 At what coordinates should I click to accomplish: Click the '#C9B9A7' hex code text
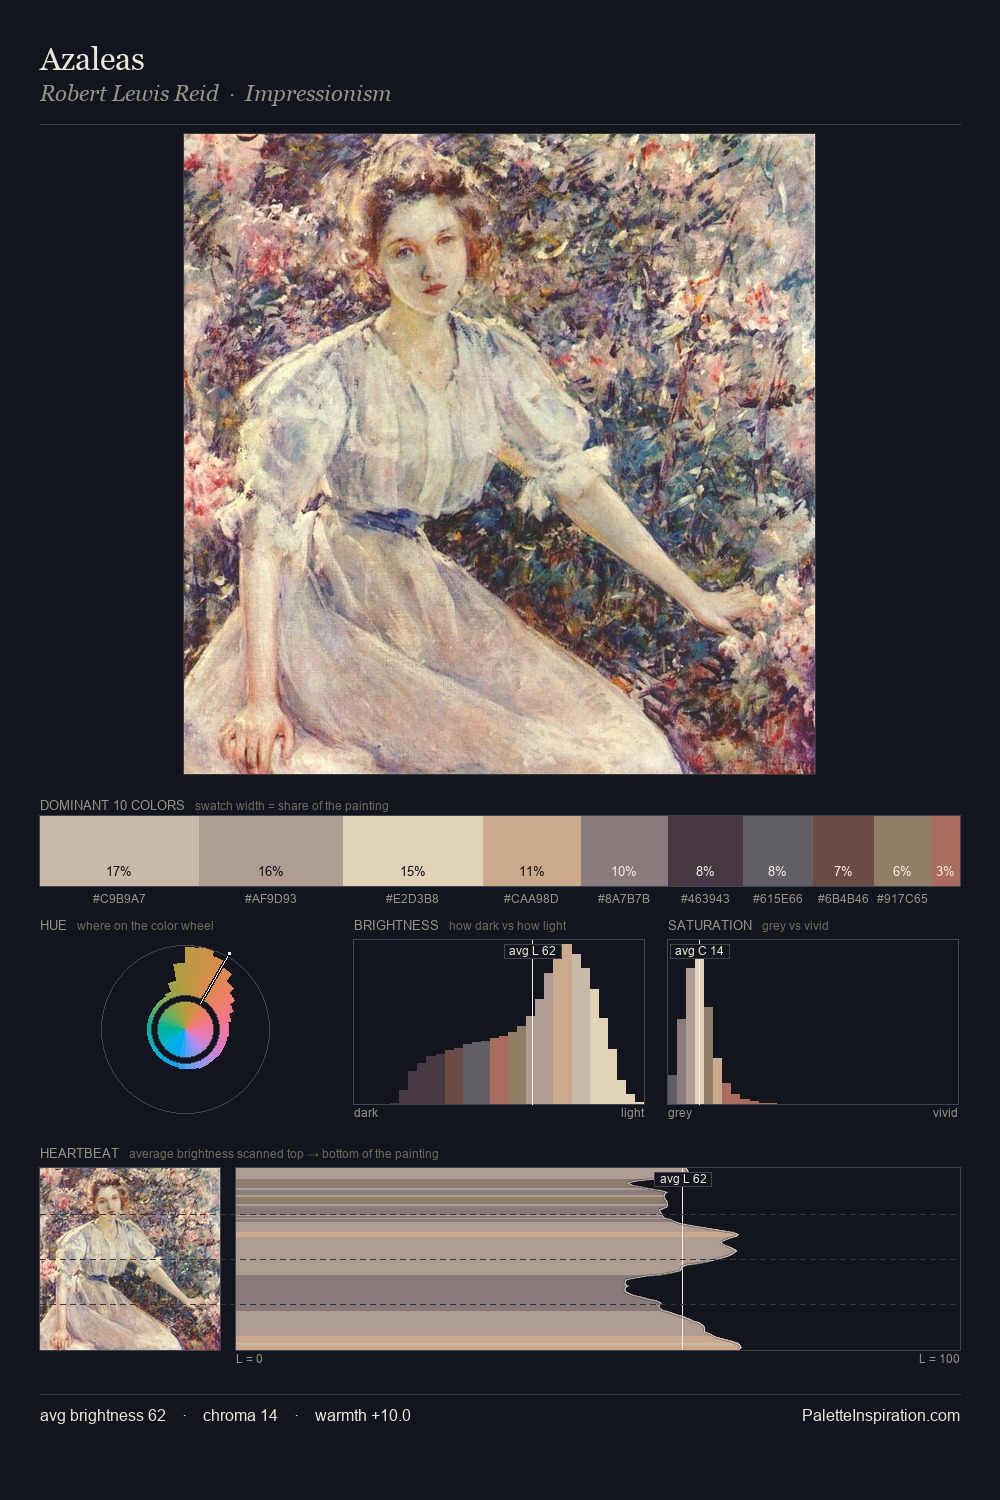(119, 899)
